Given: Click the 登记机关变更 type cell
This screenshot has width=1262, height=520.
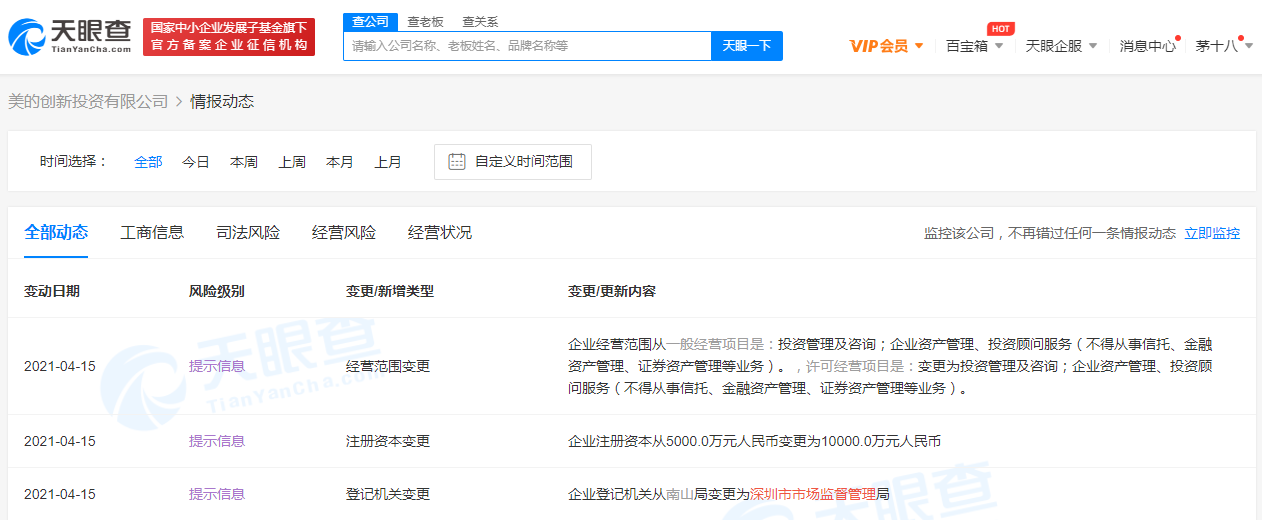Looking at the screenshot, I should pos(388,494).
